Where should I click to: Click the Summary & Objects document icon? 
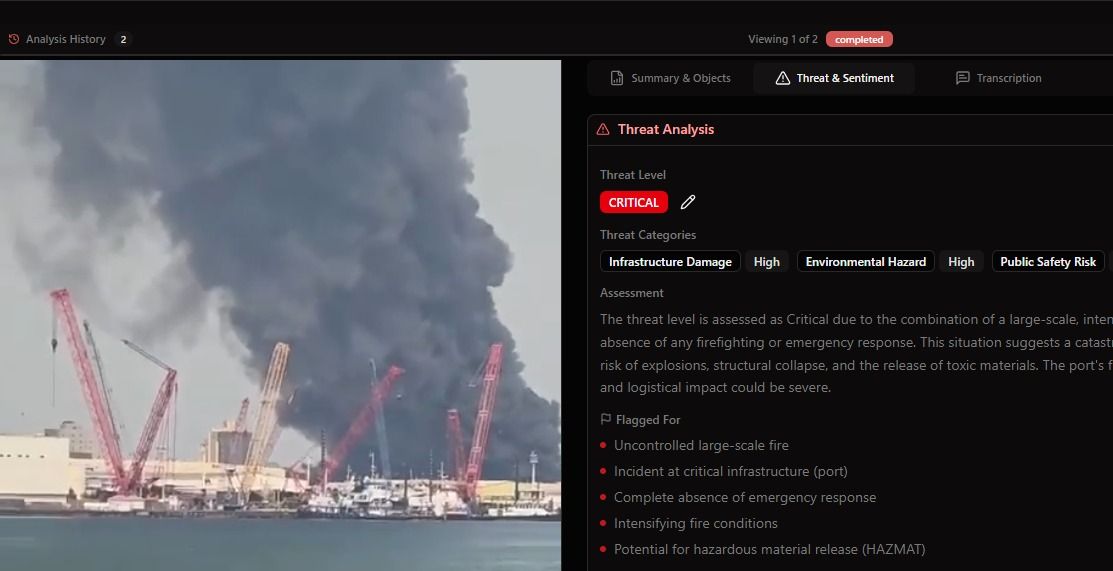(617, 78)
